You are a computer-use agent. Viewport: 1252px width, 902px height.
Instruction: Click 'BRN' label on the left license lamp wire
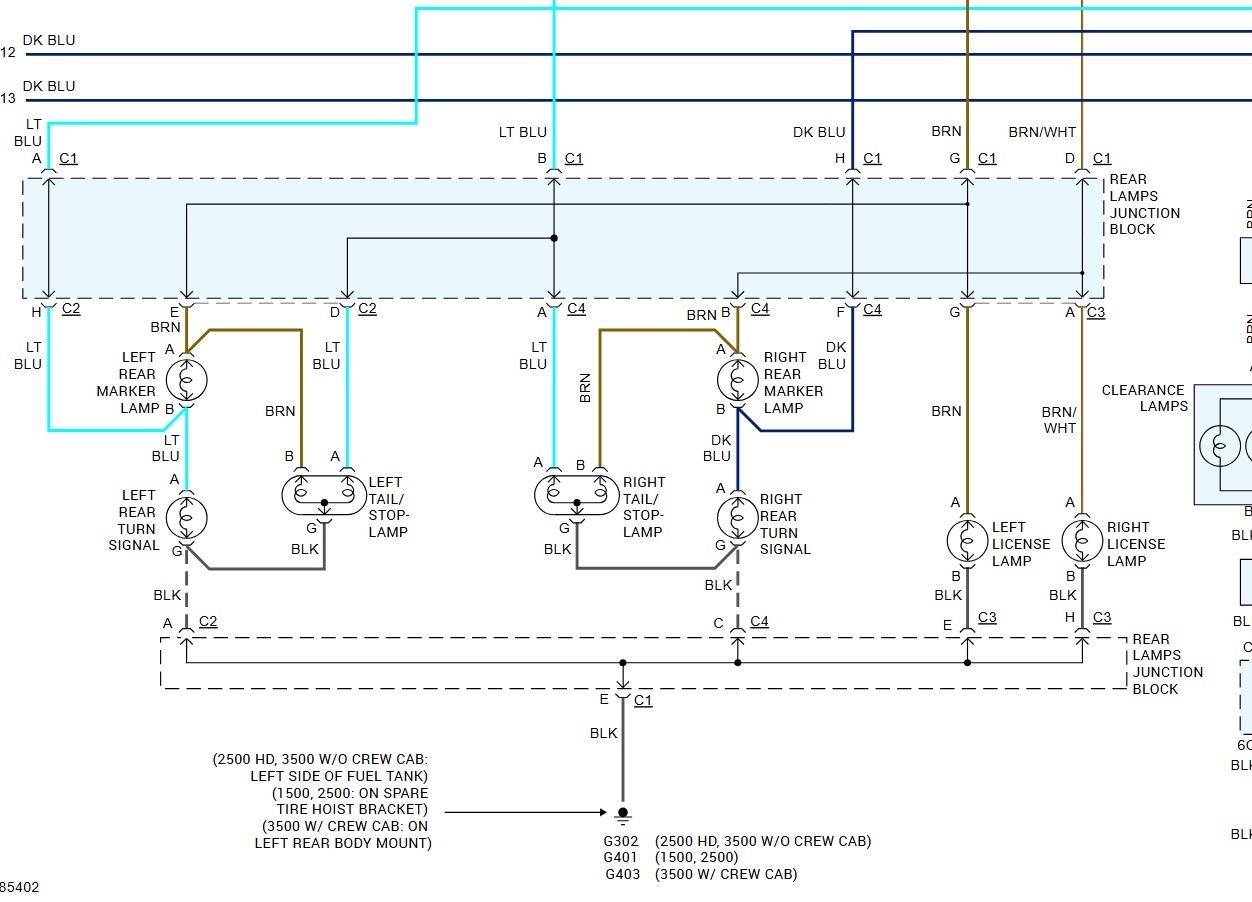click(947, 411)
